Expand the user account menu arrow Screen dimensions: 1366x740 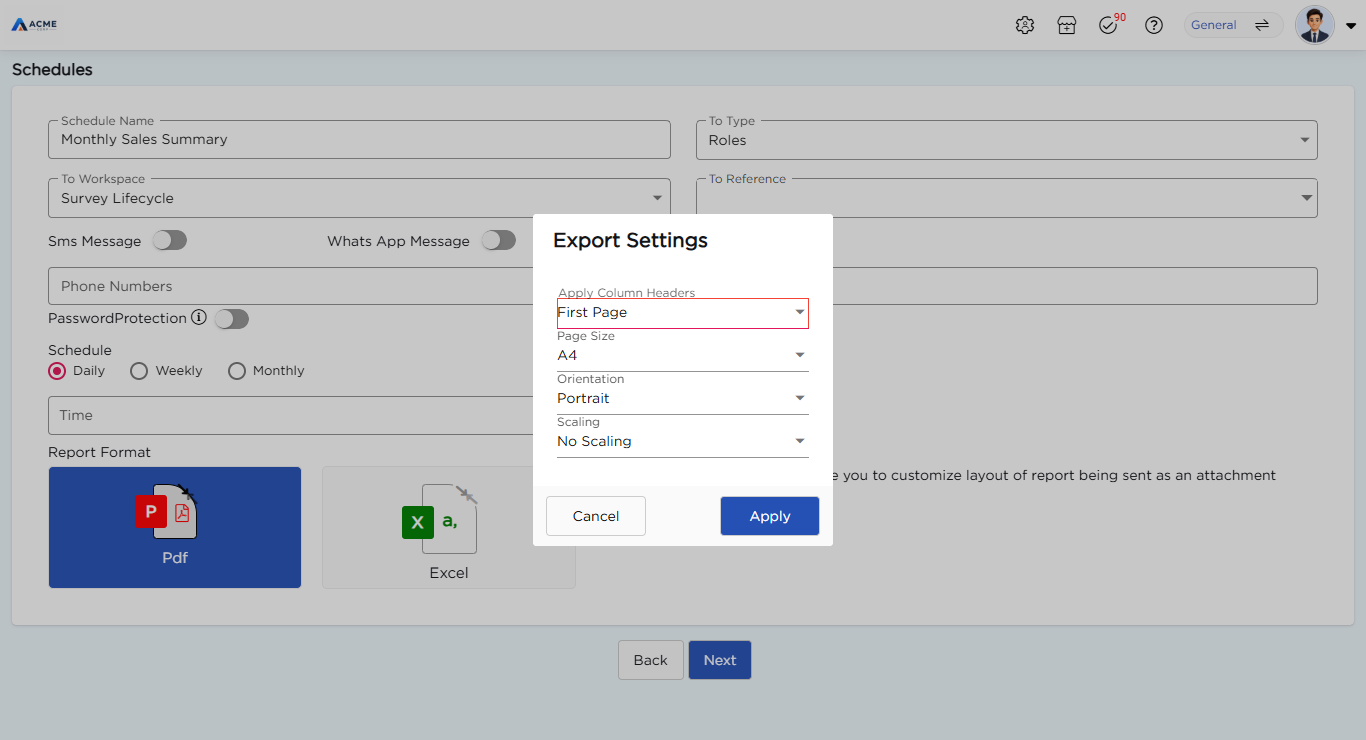coord(1351,27)
